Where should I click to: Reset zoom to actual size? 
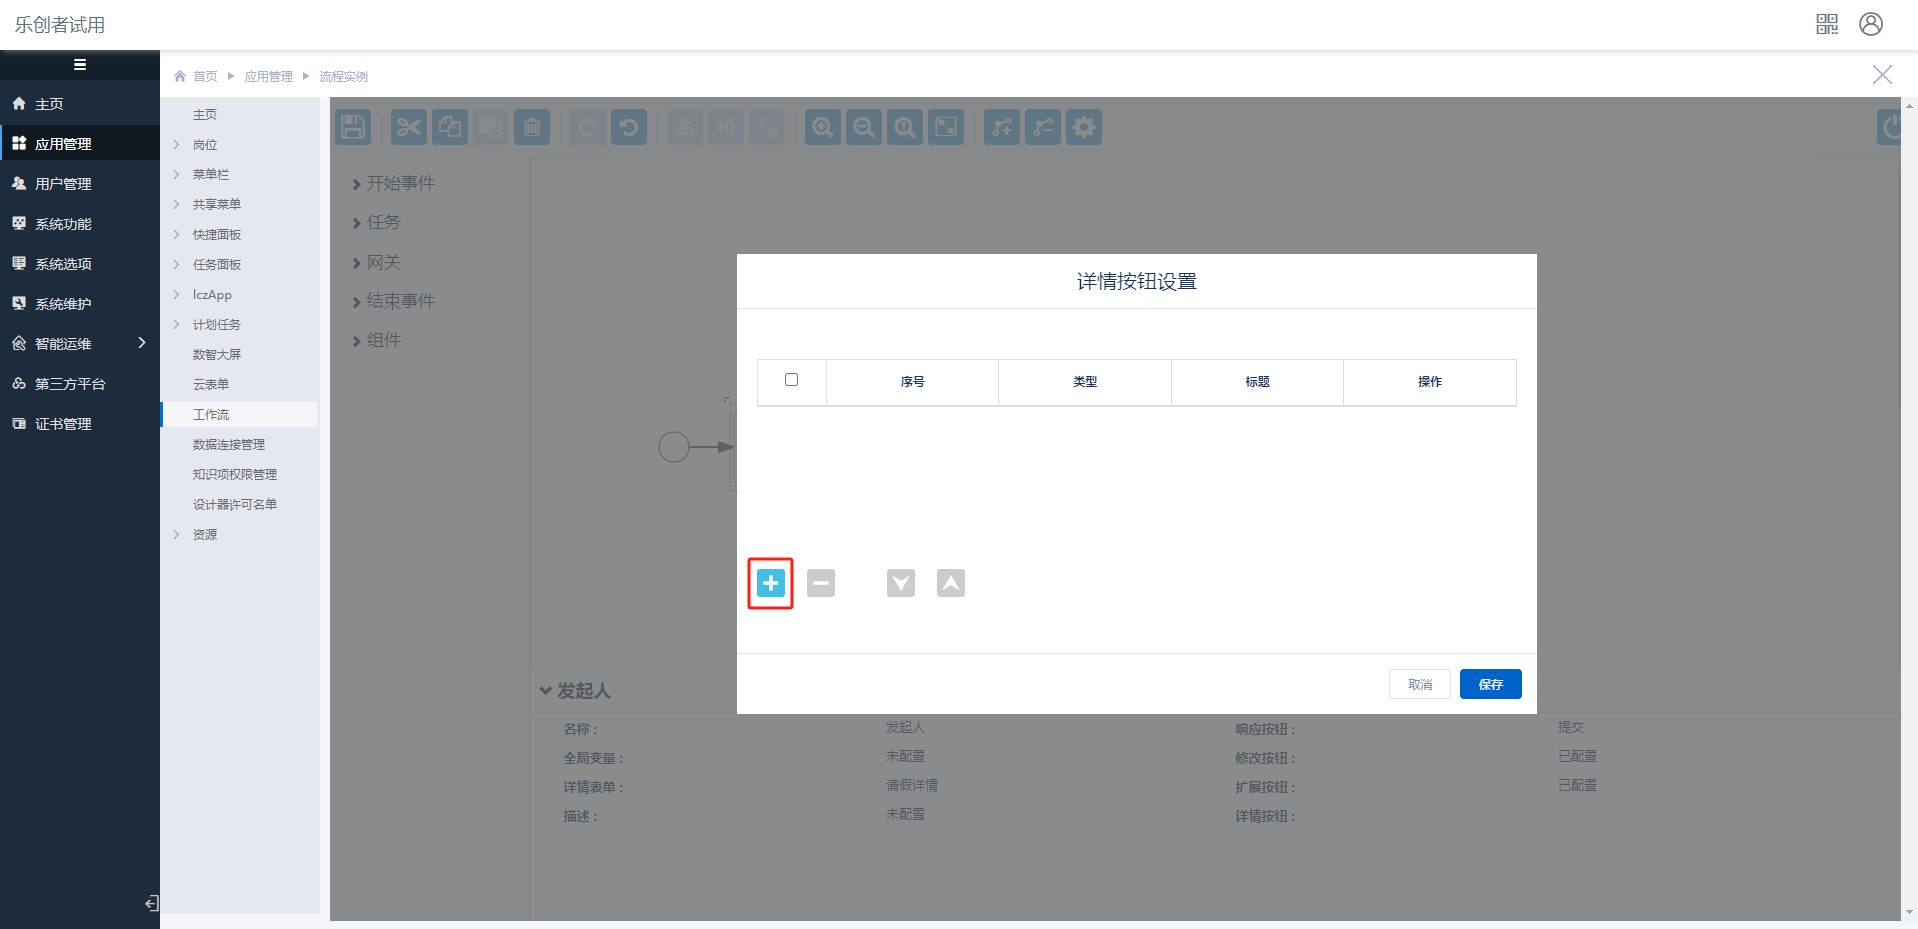click(x=905, y=127)
